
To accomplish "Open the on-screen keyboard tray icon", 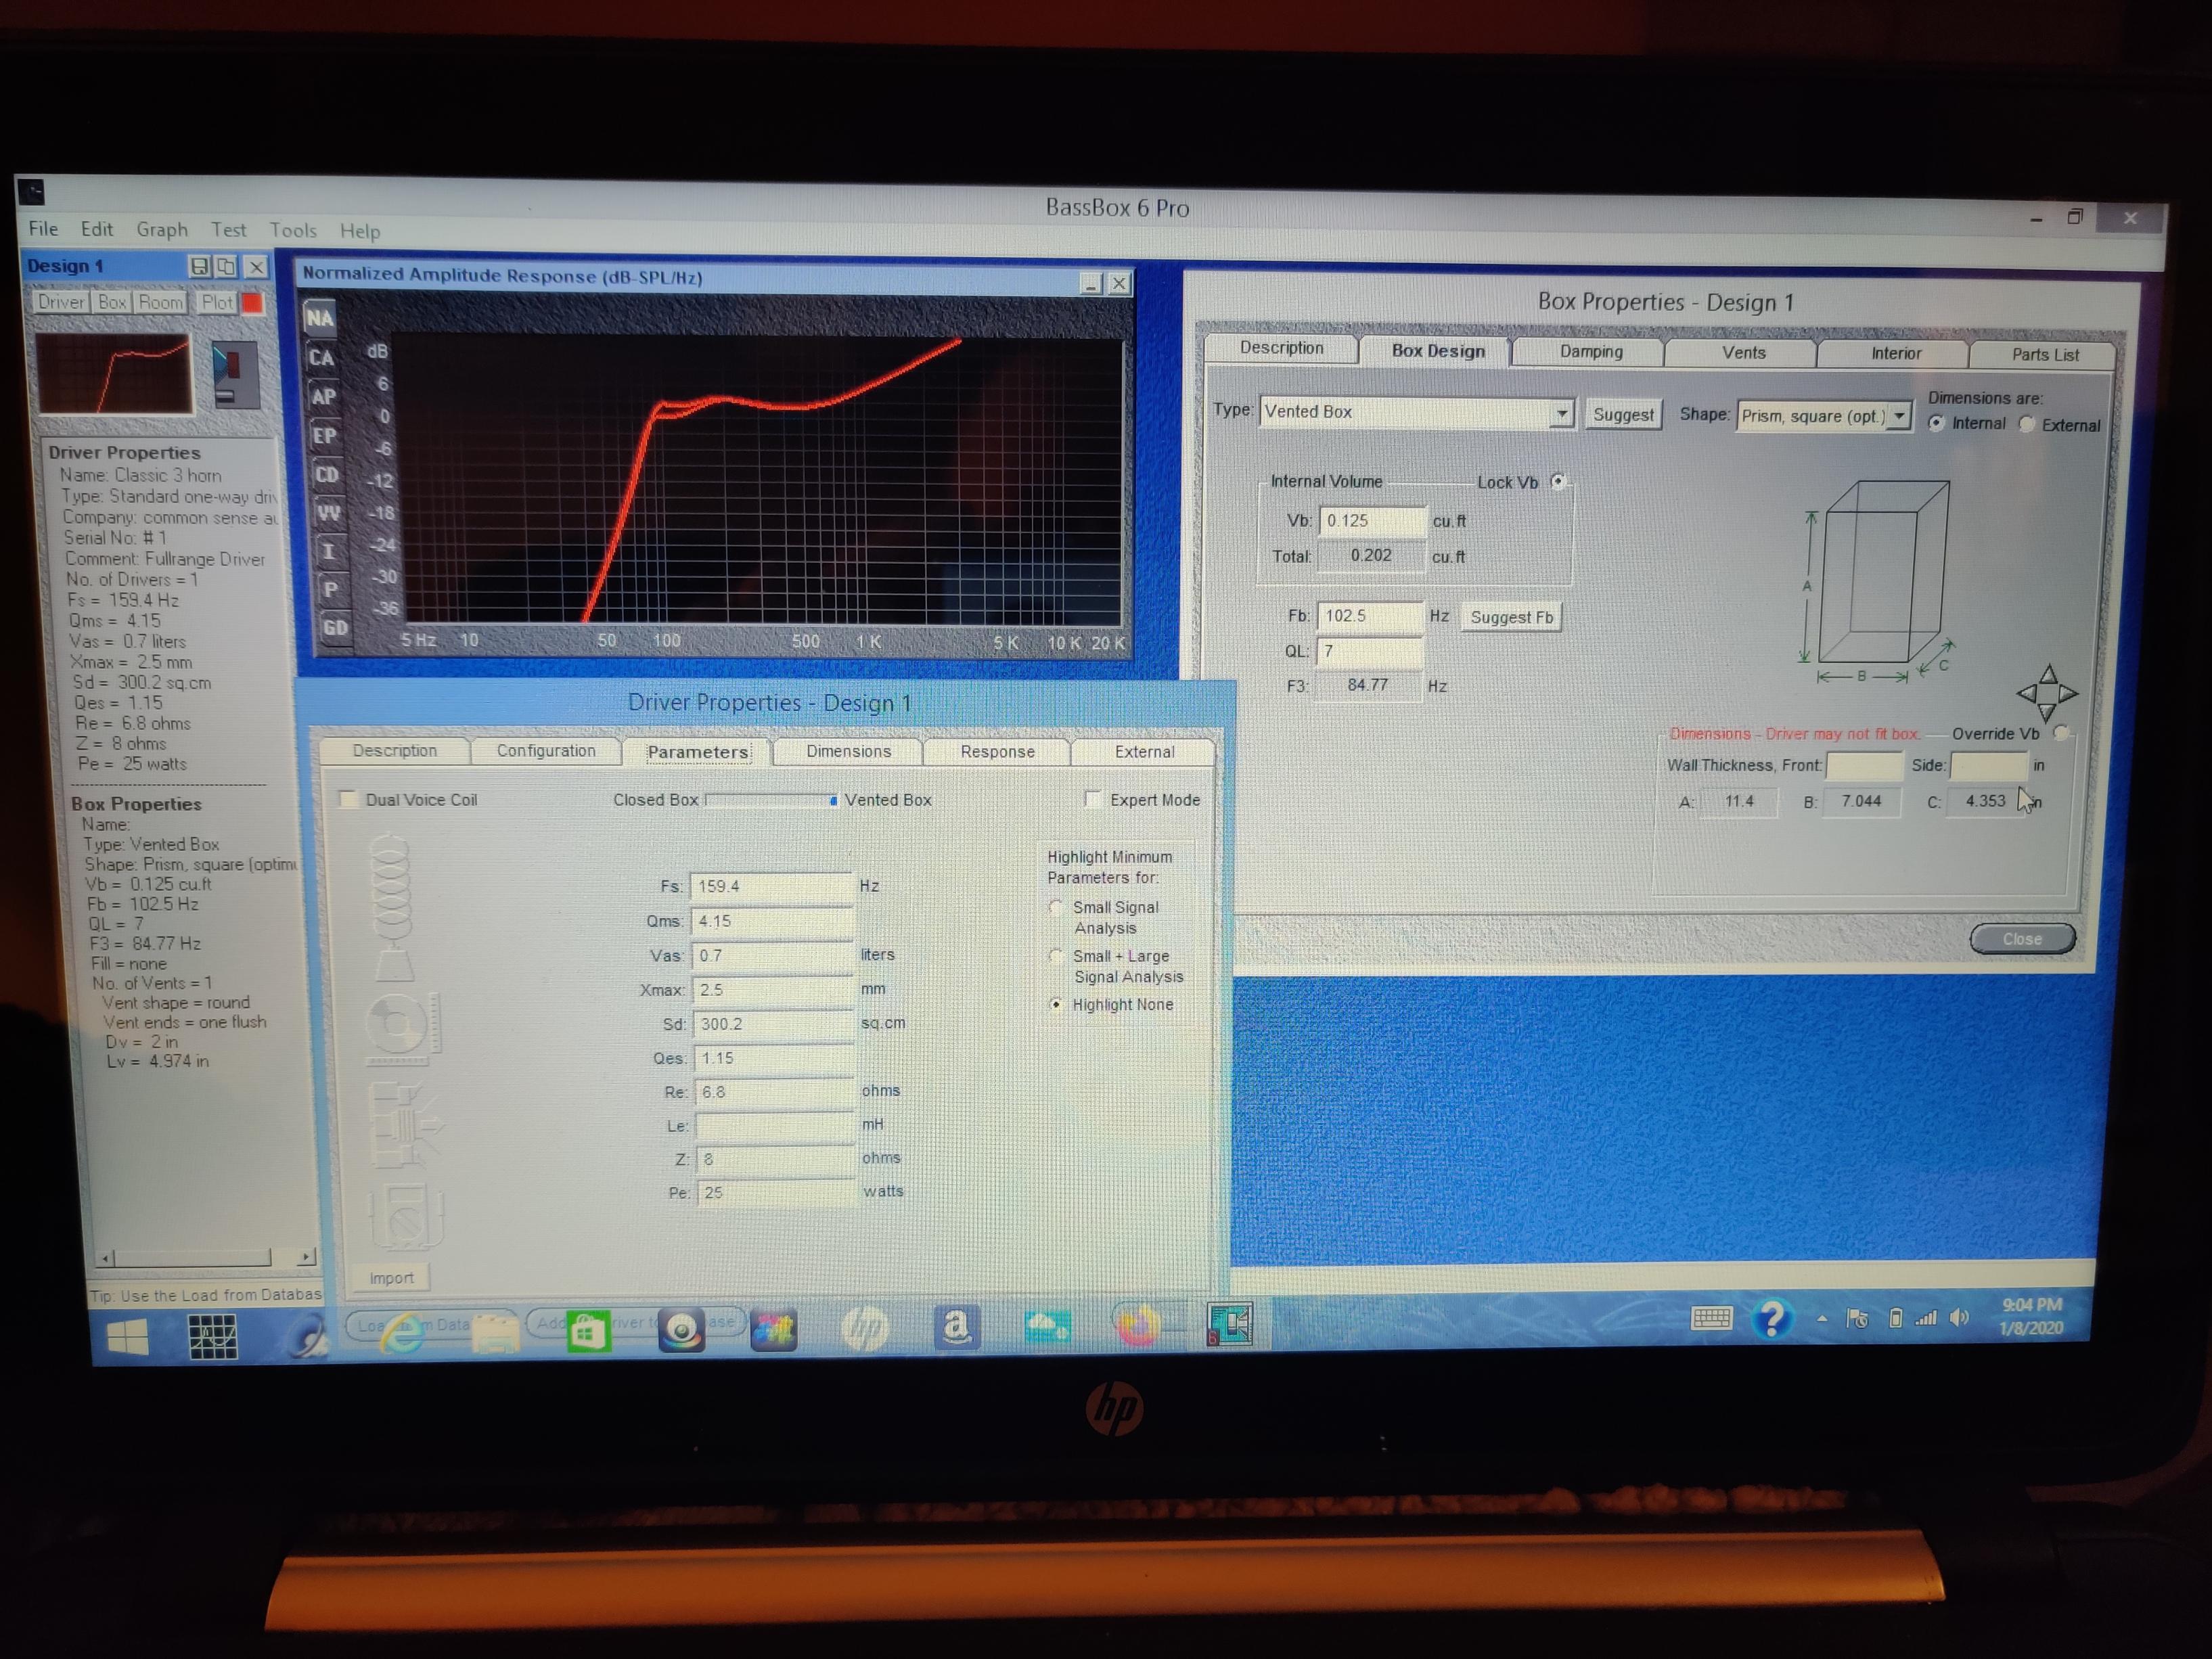I will coord(1711,1319).
